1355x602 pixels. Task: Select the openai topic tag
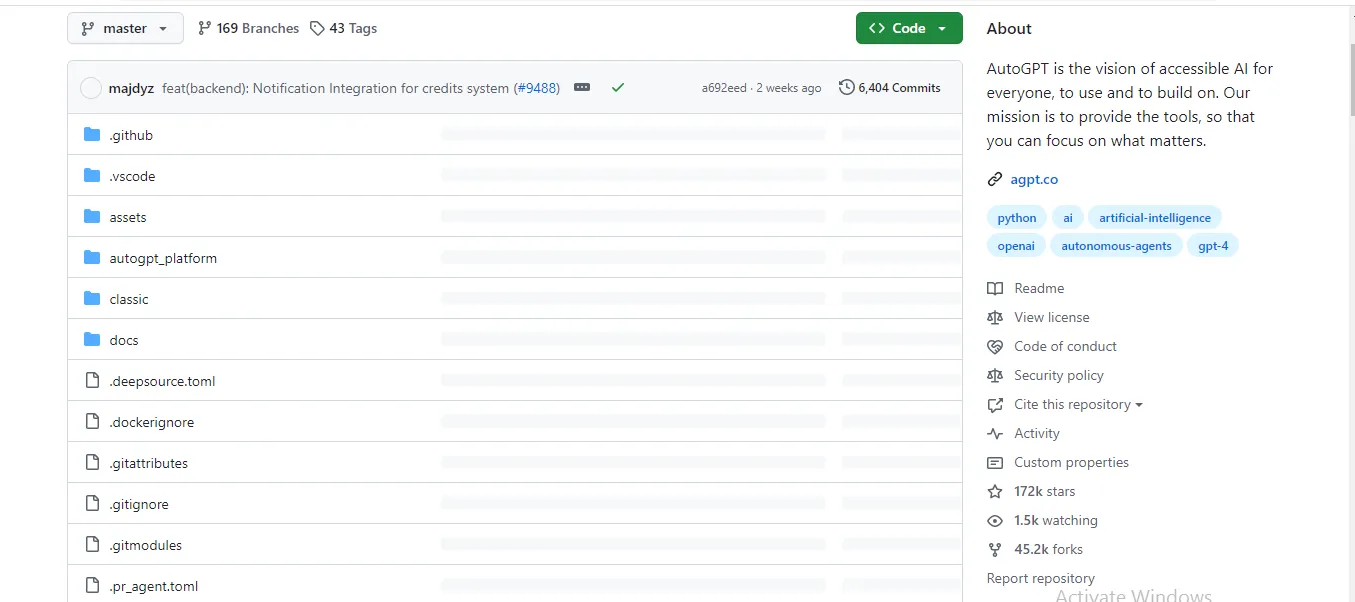pos(1016,246)
